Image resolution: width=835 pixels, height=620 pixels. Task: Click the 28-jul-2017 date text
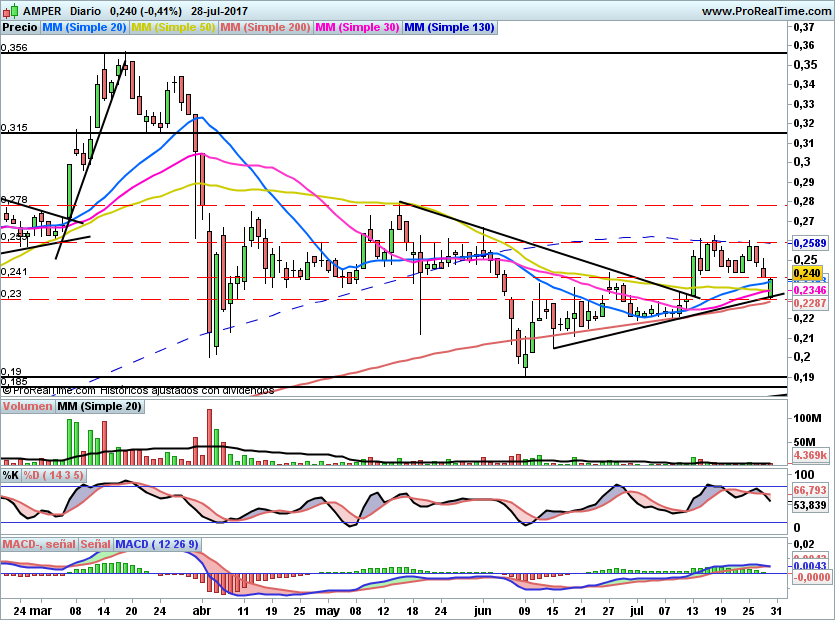point(219,11)
